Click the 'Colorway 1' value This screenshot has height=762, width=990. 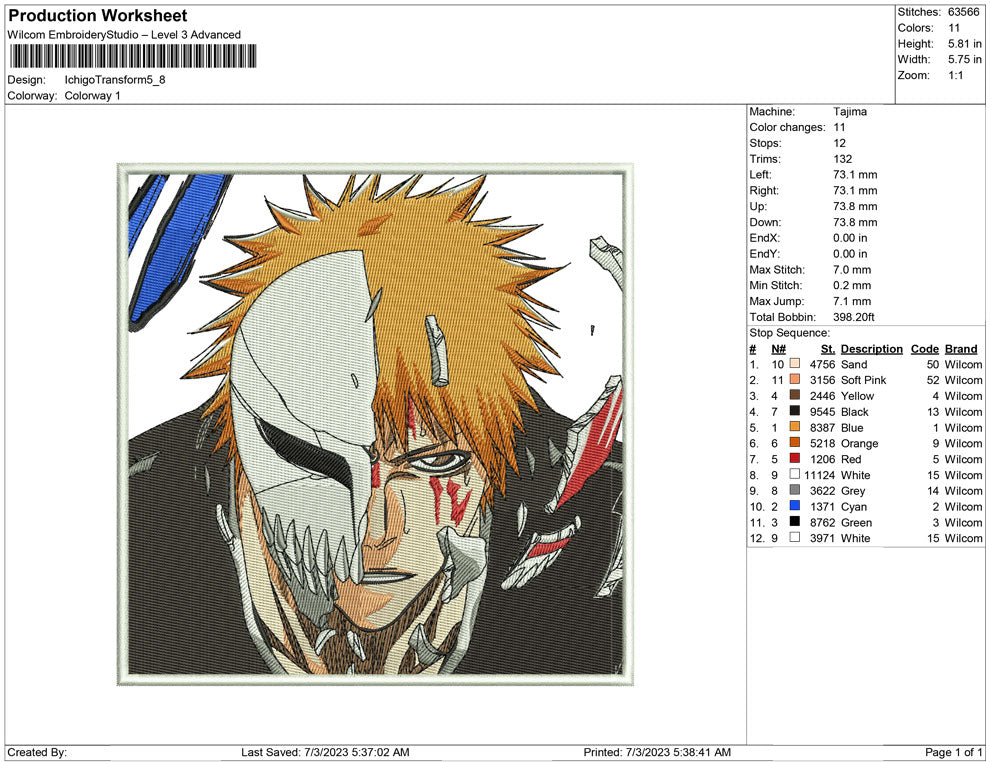[x=92, y=95]
